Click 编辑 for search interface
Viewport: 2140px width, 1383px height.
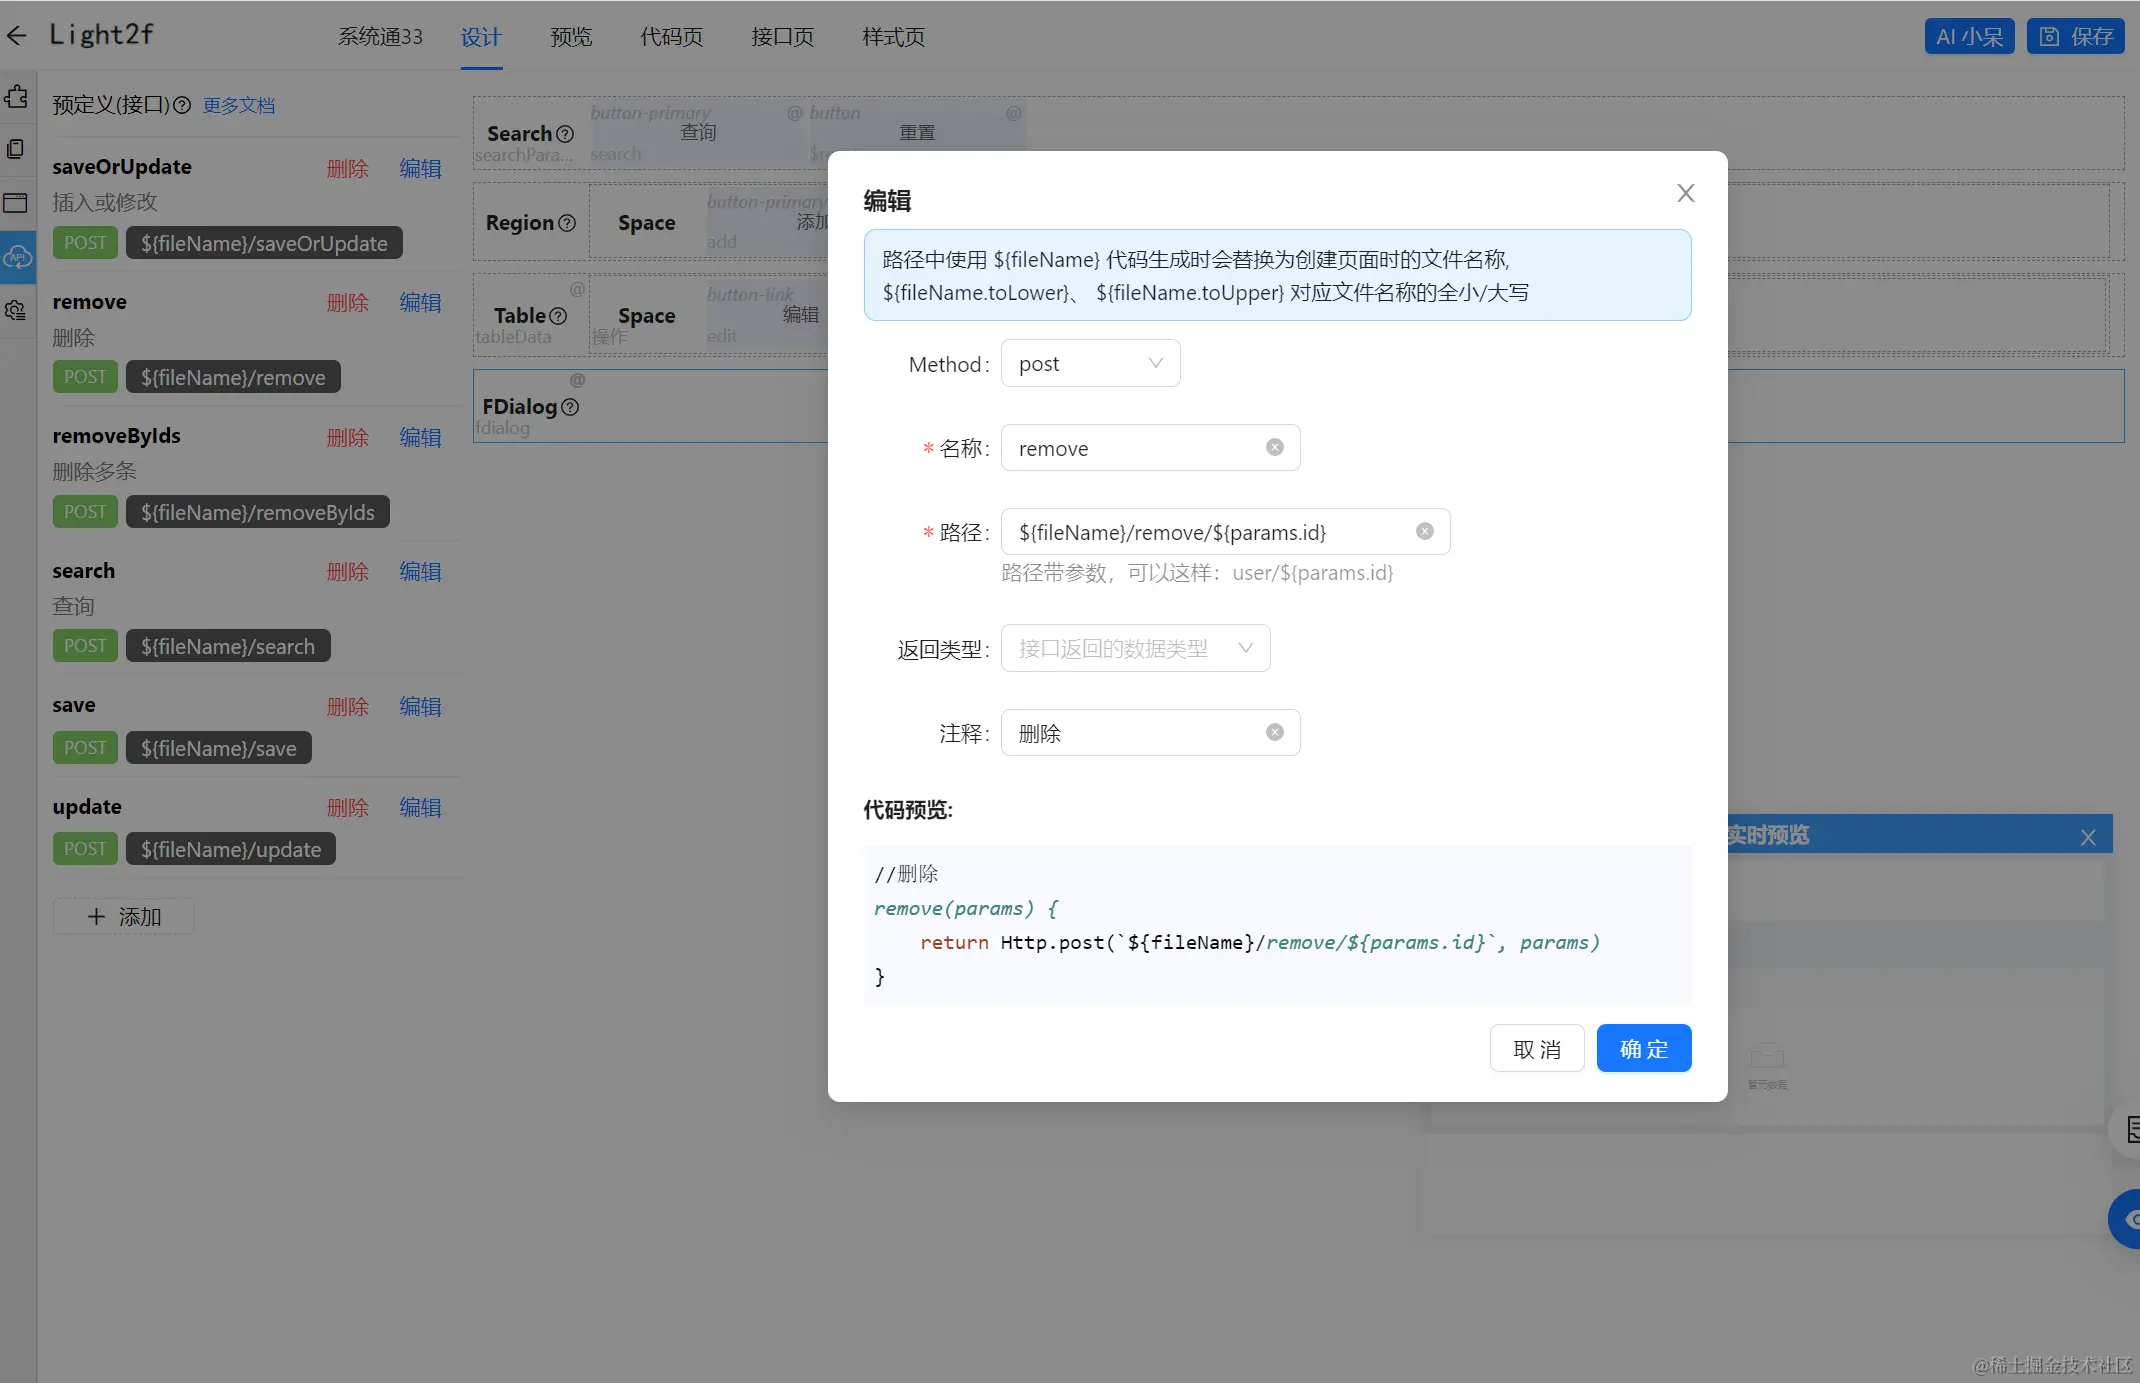pyautogui.click(x=420, y=571)
